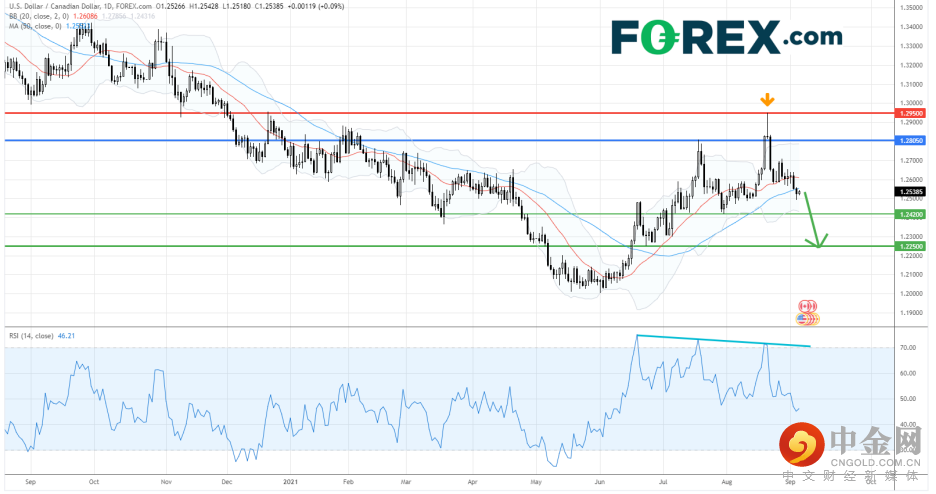This screenshot has height=494, width=936.
Task: Open the economic event flag icons
Action: click(808, 313)
